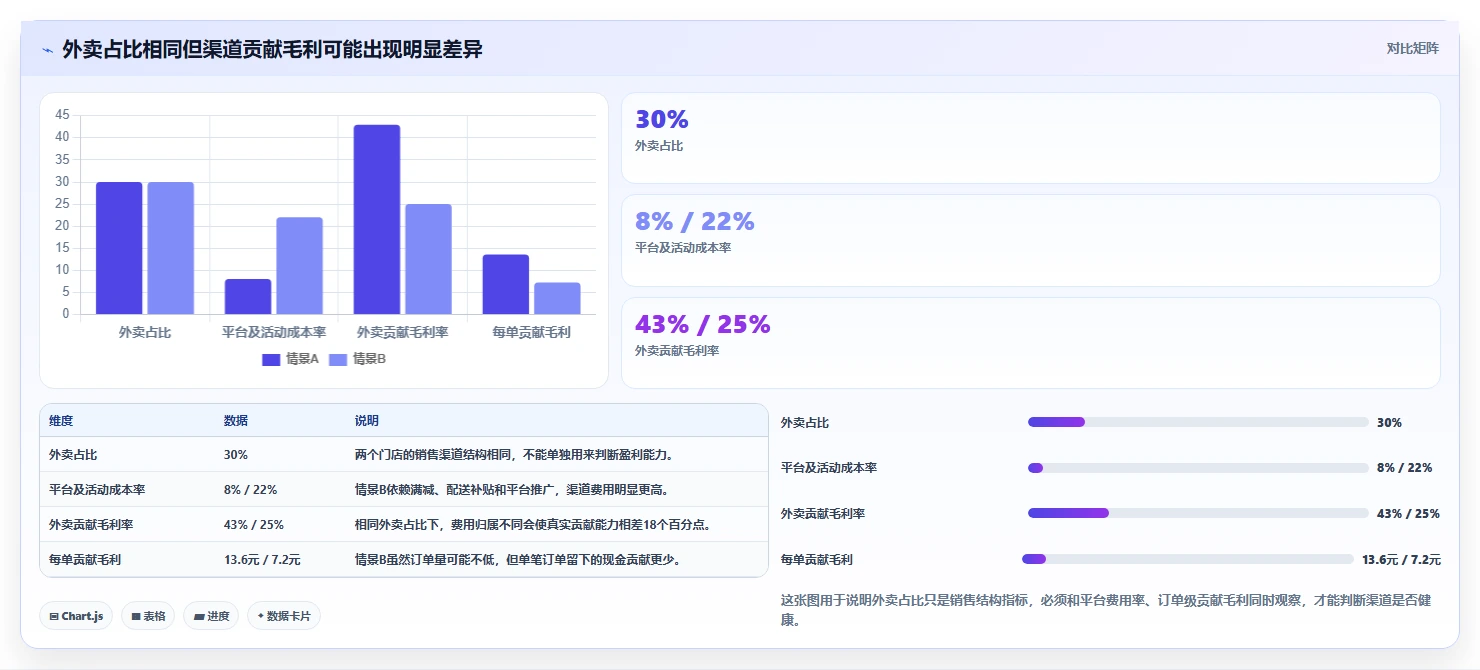Select the 外卖占比 progress bar

pos(1198,422)
